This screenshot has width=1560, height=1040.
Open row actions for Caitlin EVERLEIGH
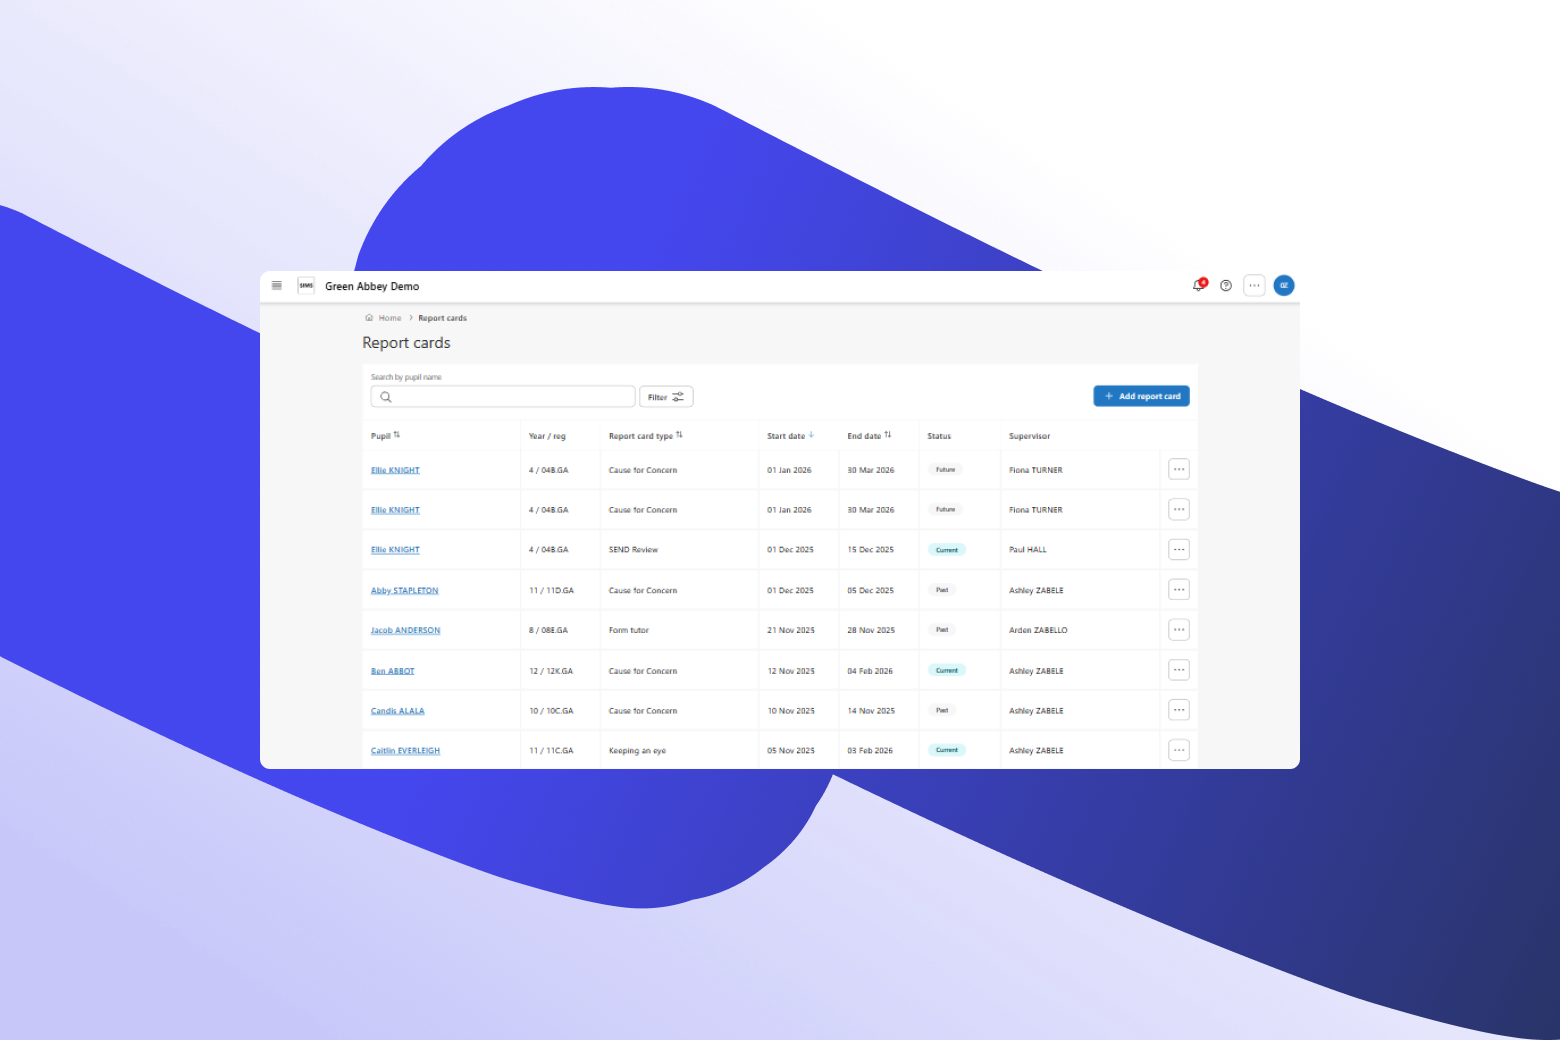click(1179, 750)
